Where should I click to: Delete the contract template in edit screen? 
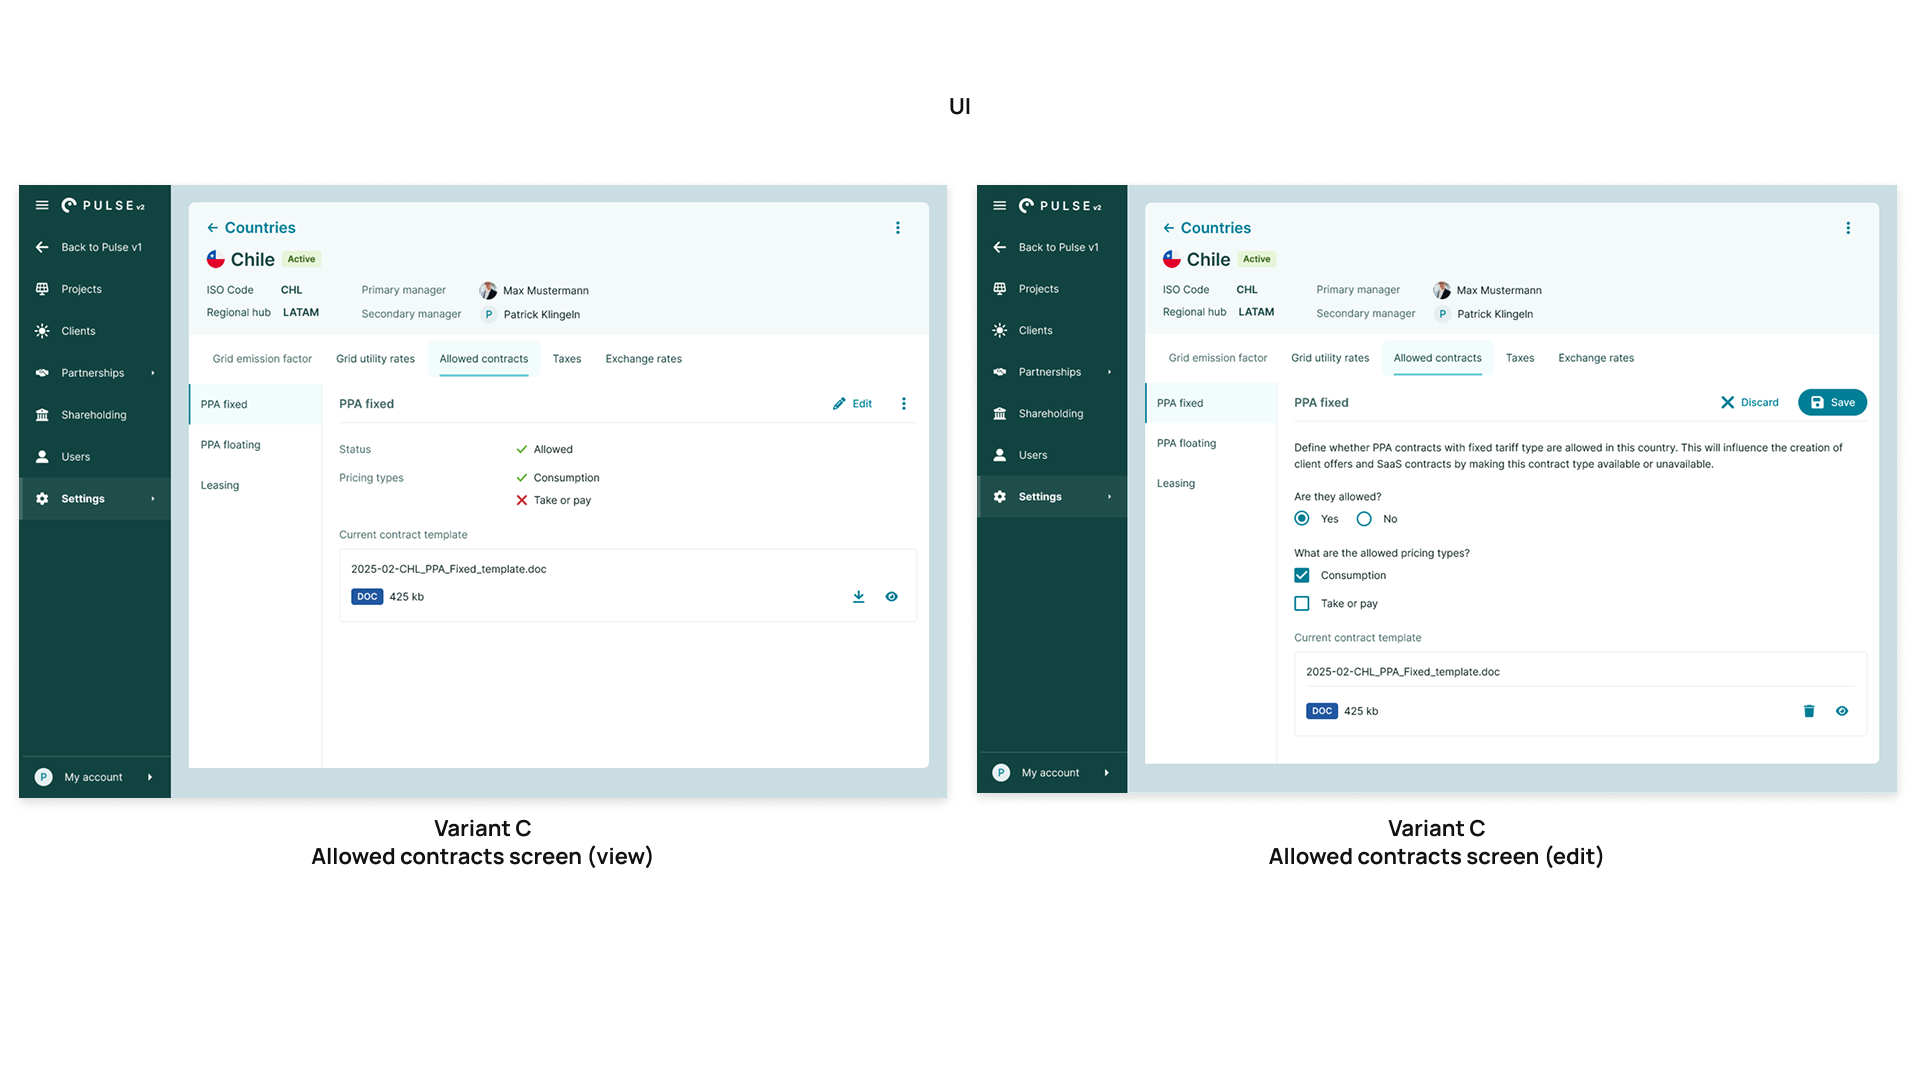(1809, 711)
